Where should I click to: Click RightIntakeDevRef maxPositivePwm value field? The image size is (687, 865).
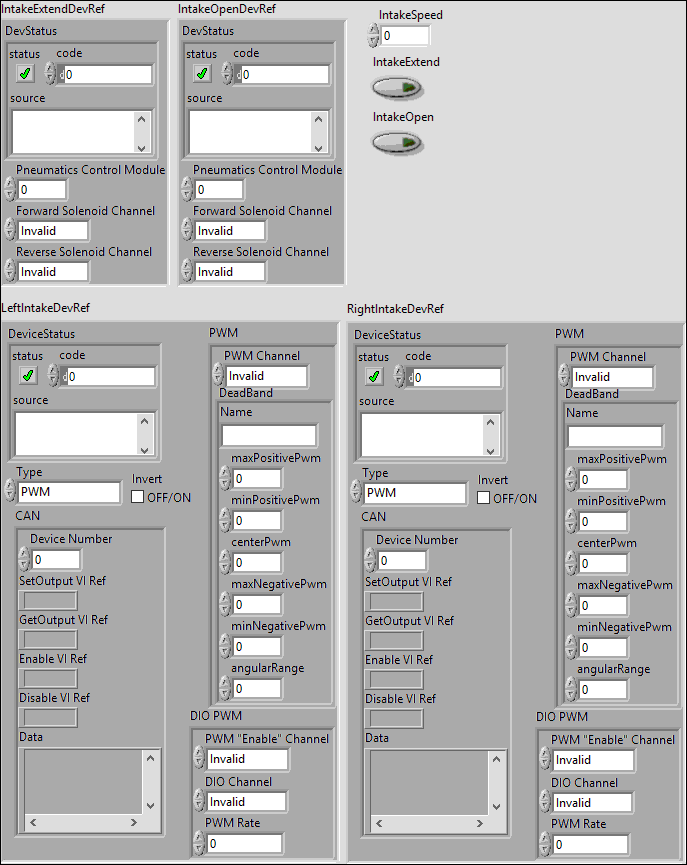pos(603,479)
